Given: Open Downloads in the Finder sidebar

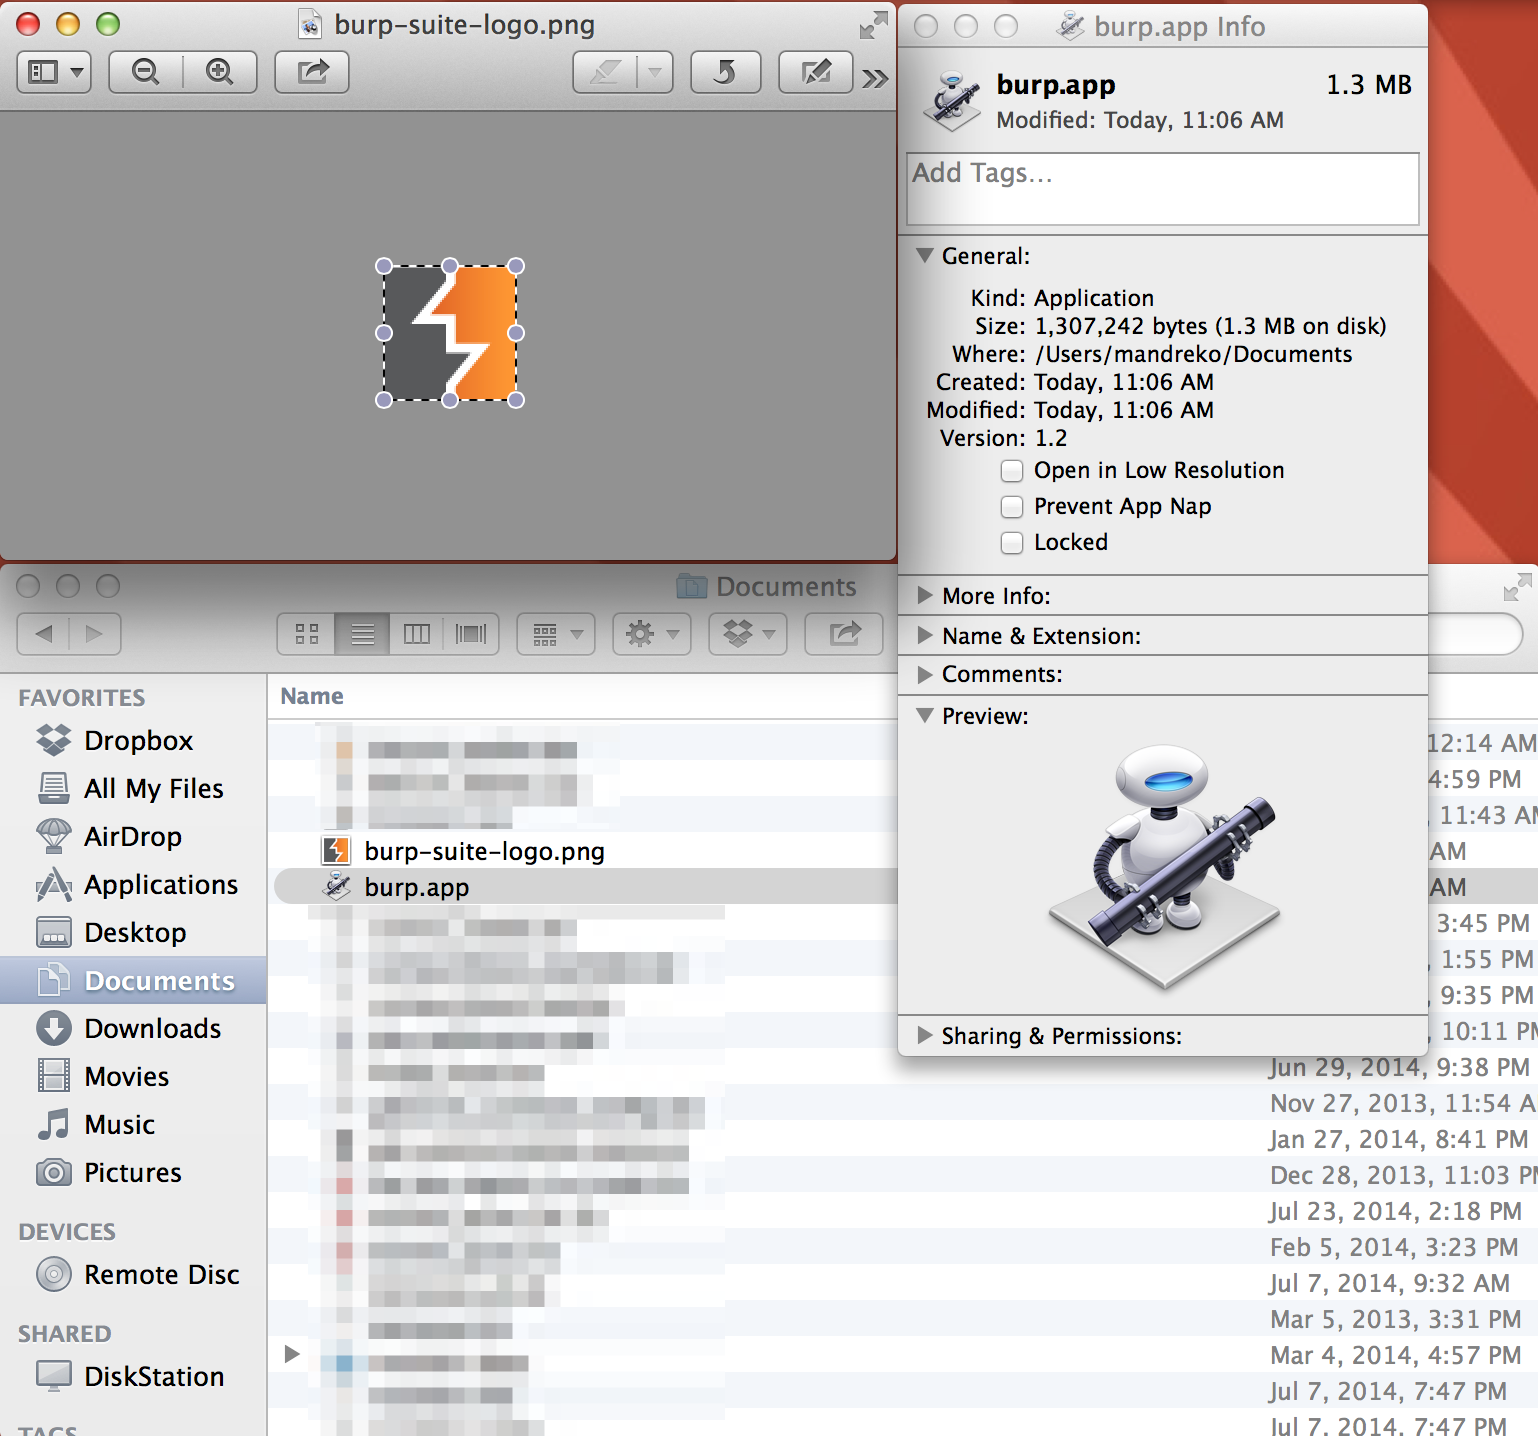Looking at the screenshot, I should (x=152, y=1029).
